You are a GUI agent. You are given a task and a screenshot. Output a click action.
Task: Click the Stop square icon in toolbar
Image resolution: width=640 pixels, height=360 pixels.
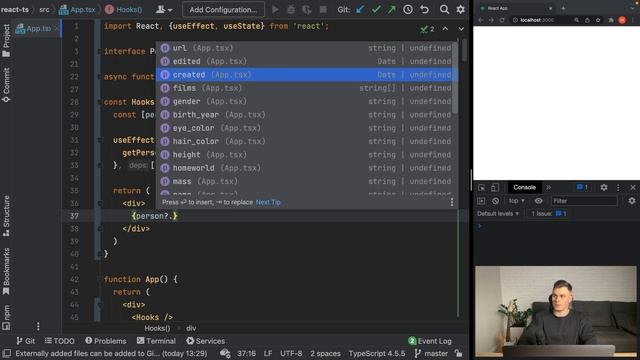[323, 9]
